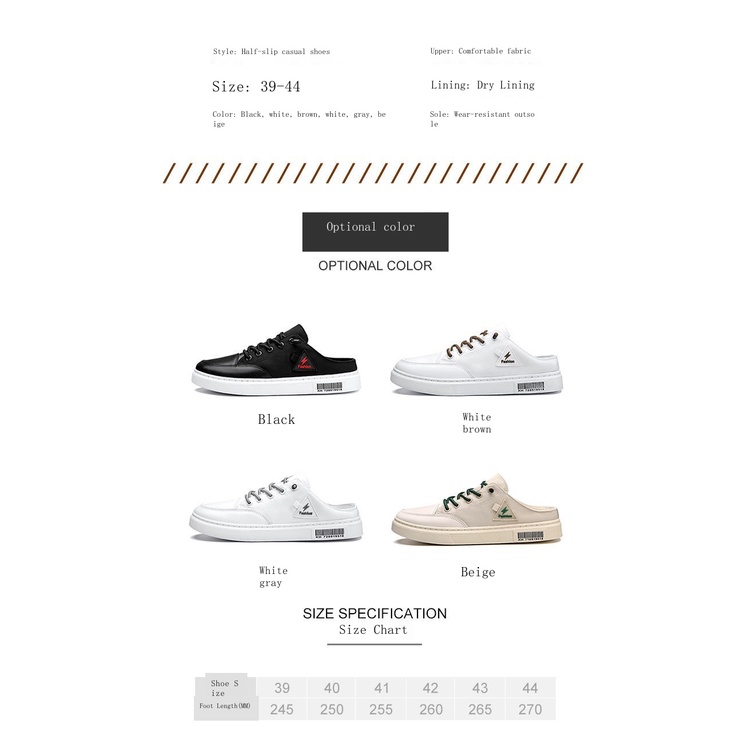
Task: Click the Lining: Dry Lining text
Action: (x=482, y=85)
